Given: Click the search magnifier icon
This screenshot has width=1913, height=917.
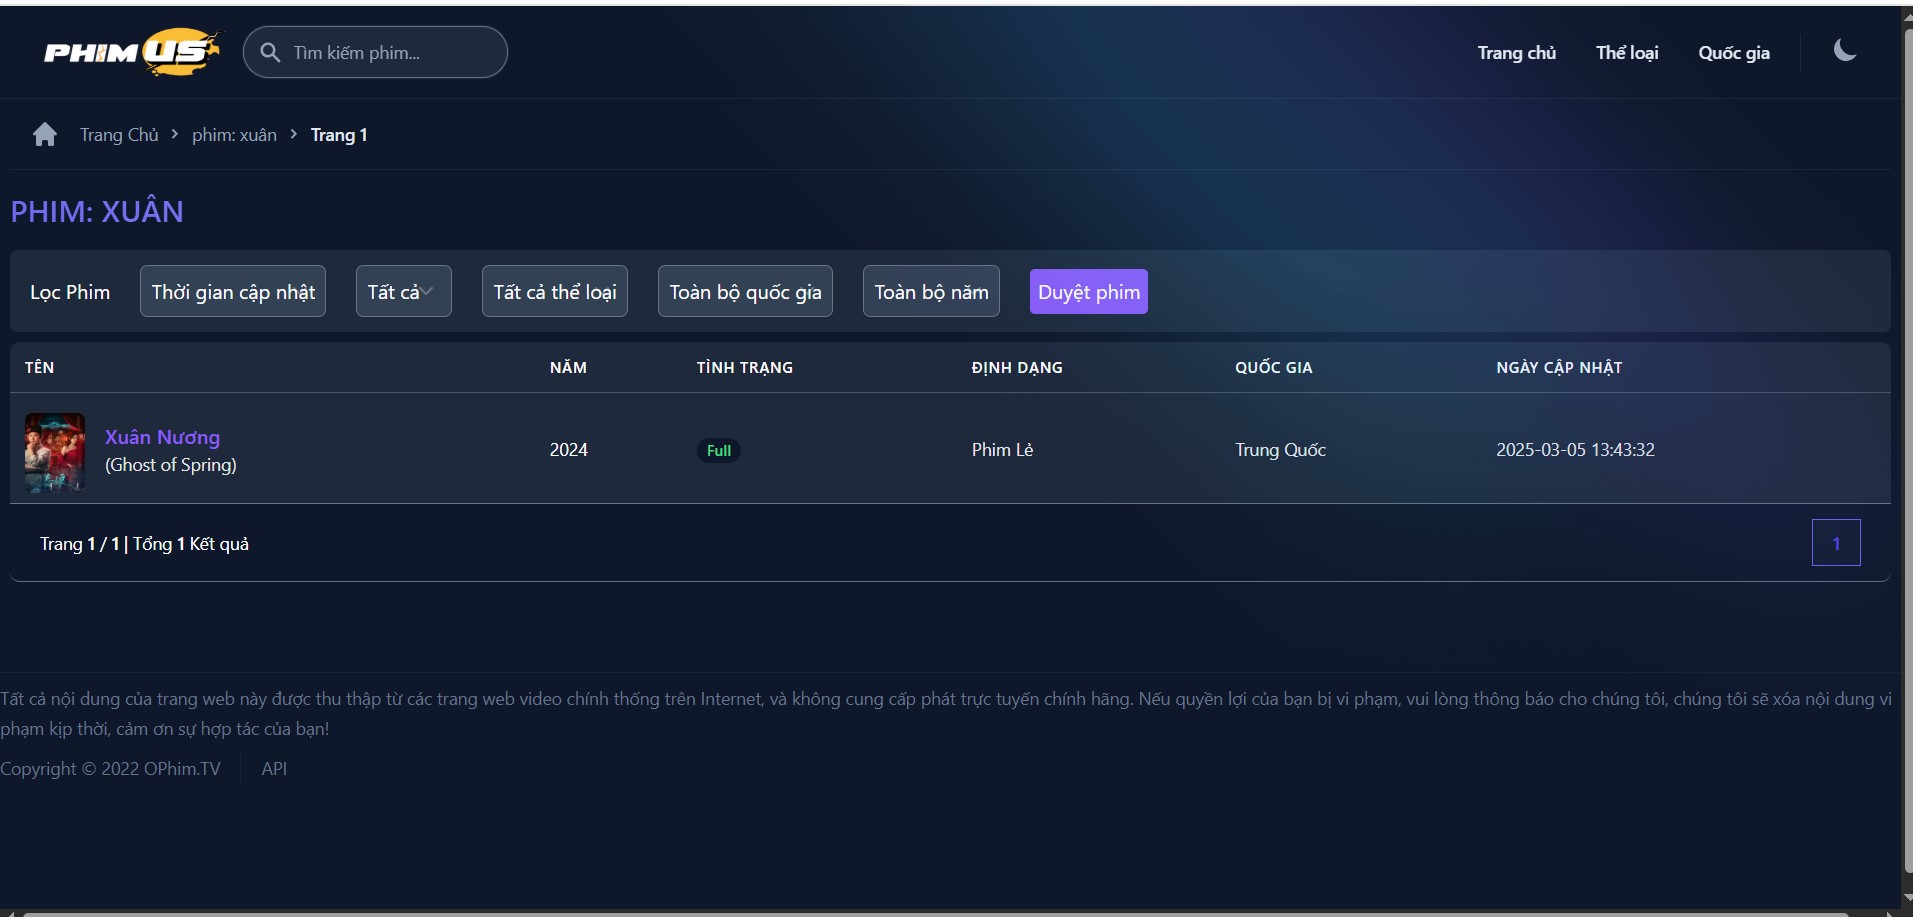Looking at the screenshot, I should point(270,52).
